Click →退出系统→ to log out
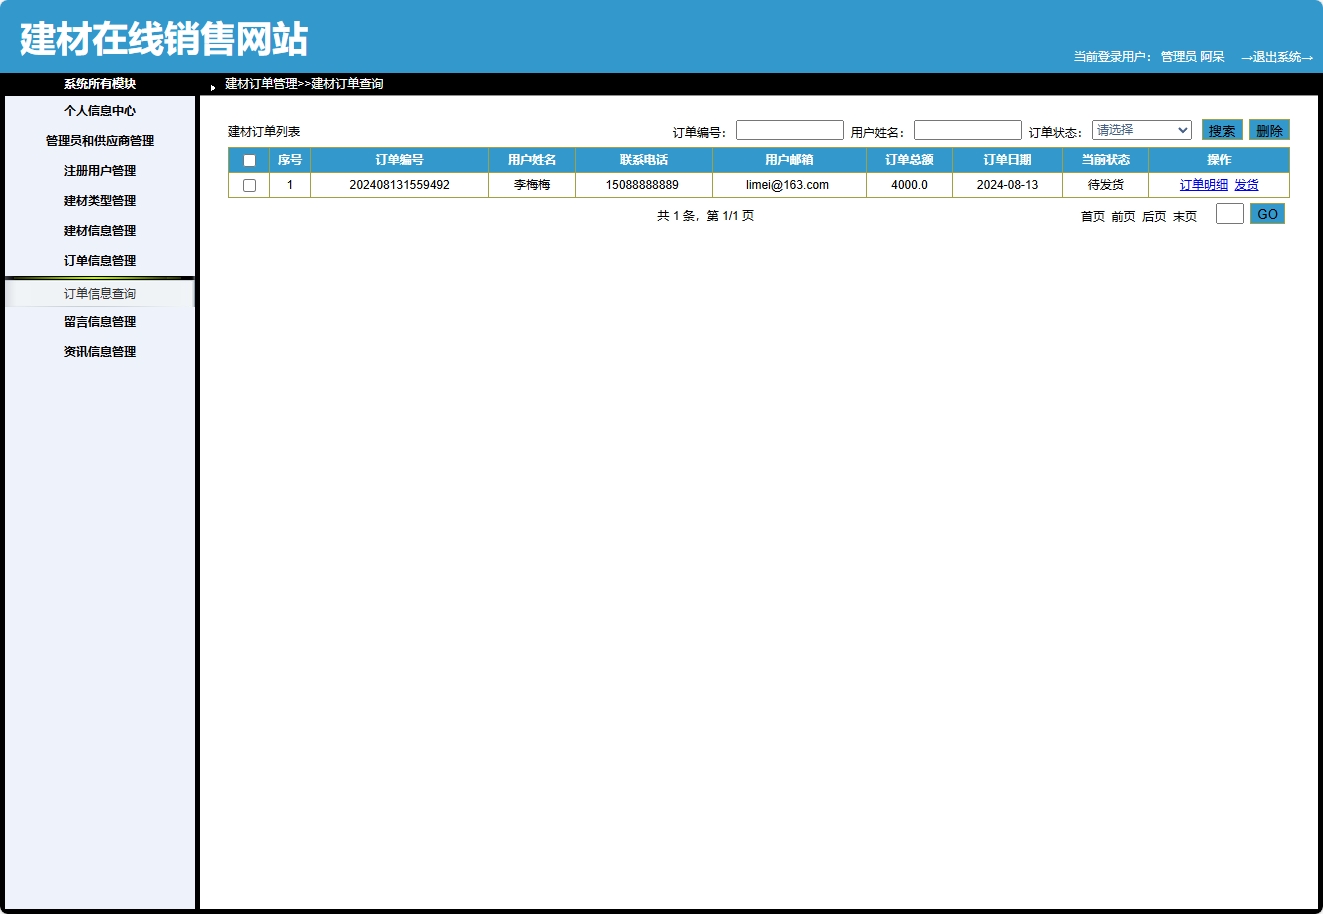This screenshot has width=1323, height=914. [1278, 58]
